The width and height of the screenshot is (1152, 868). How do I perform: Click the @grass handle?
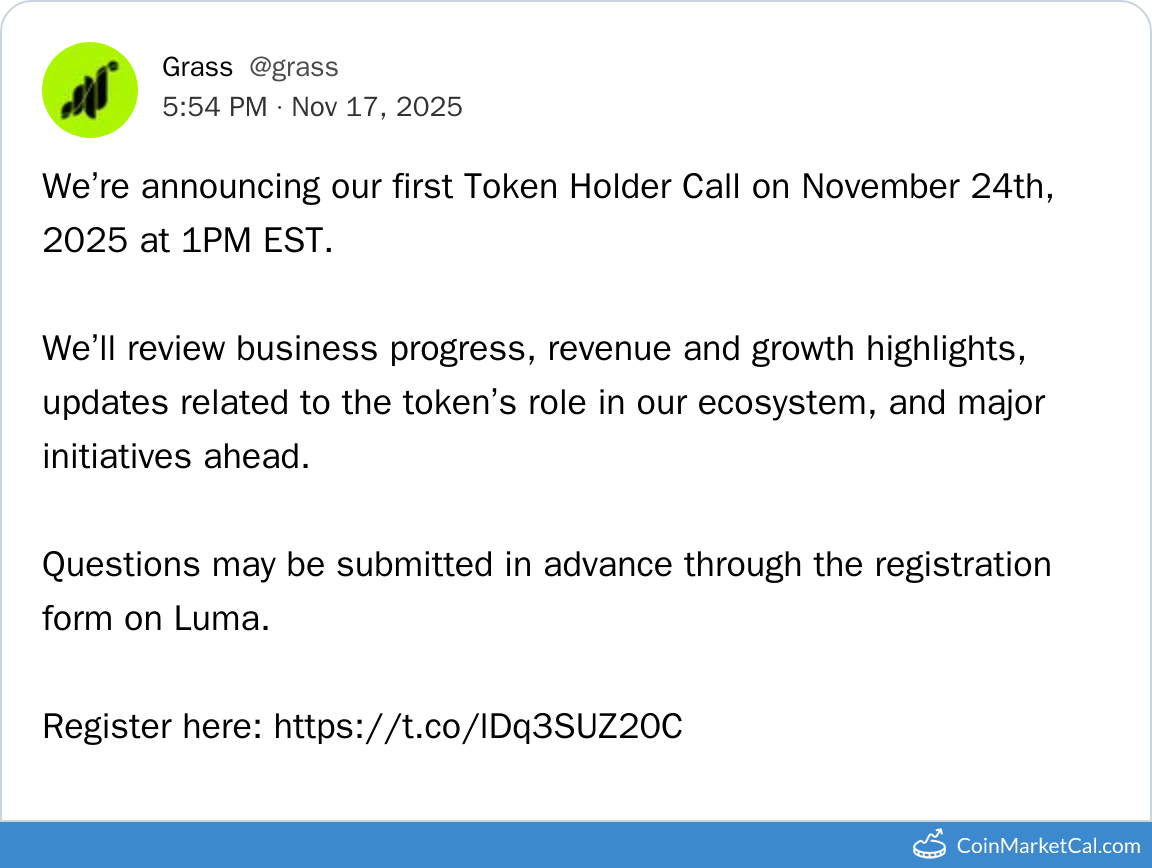coord(293,67)
